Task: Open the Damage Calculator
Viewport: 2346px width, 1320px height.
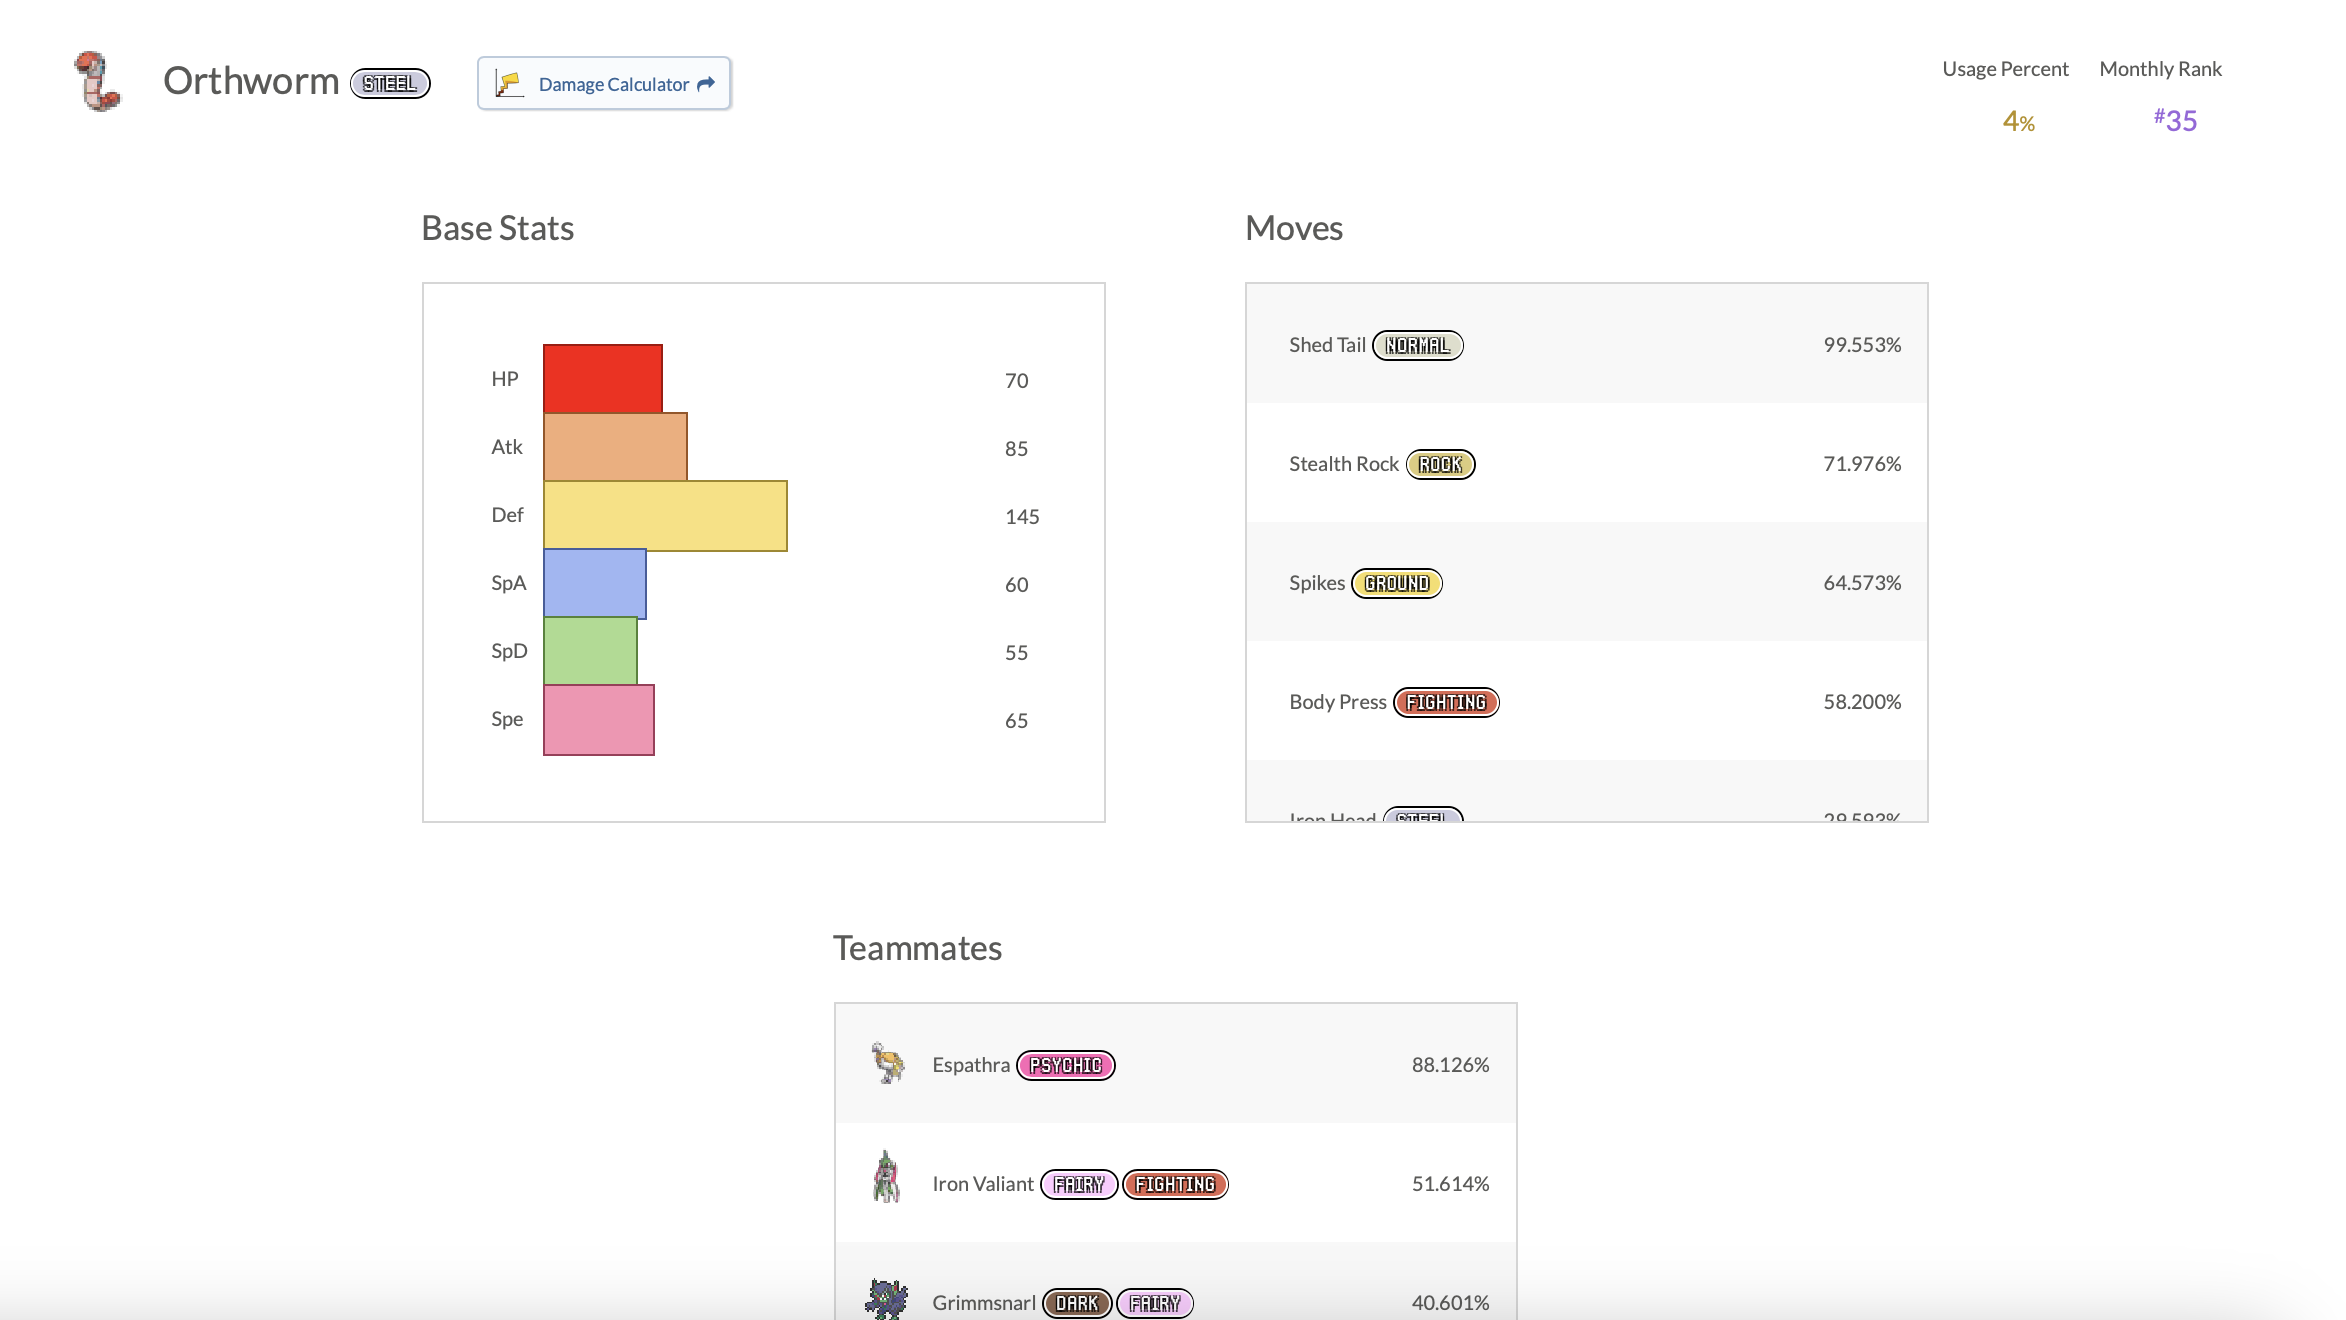Action: click(604, 84)
